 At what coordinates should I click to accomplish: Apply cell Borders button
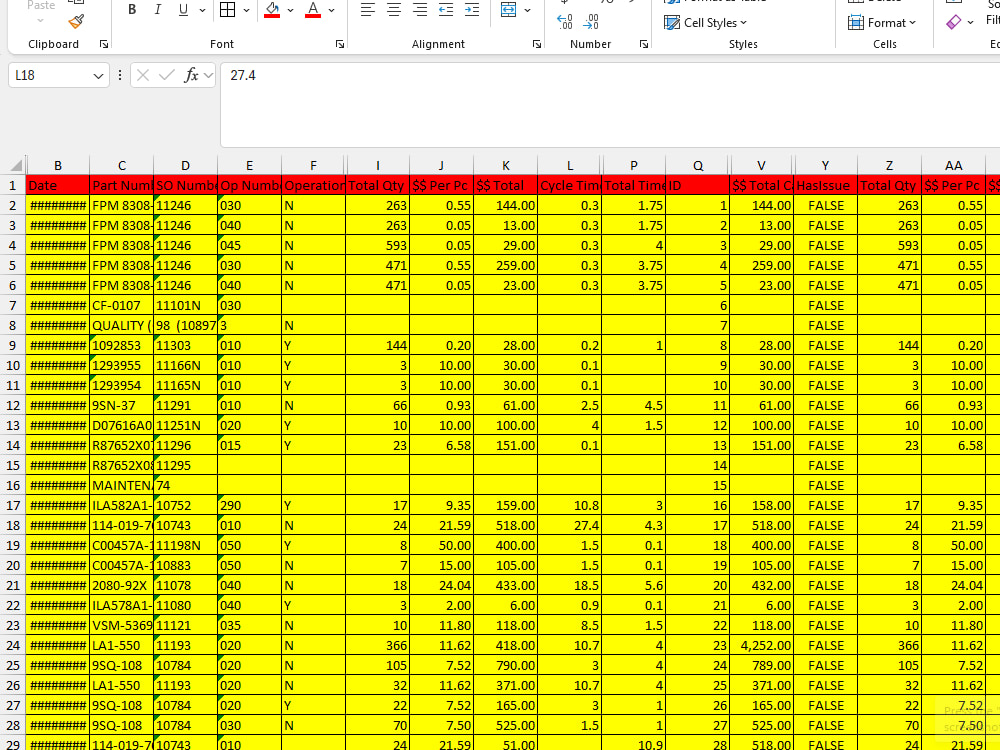click(228, 10)
